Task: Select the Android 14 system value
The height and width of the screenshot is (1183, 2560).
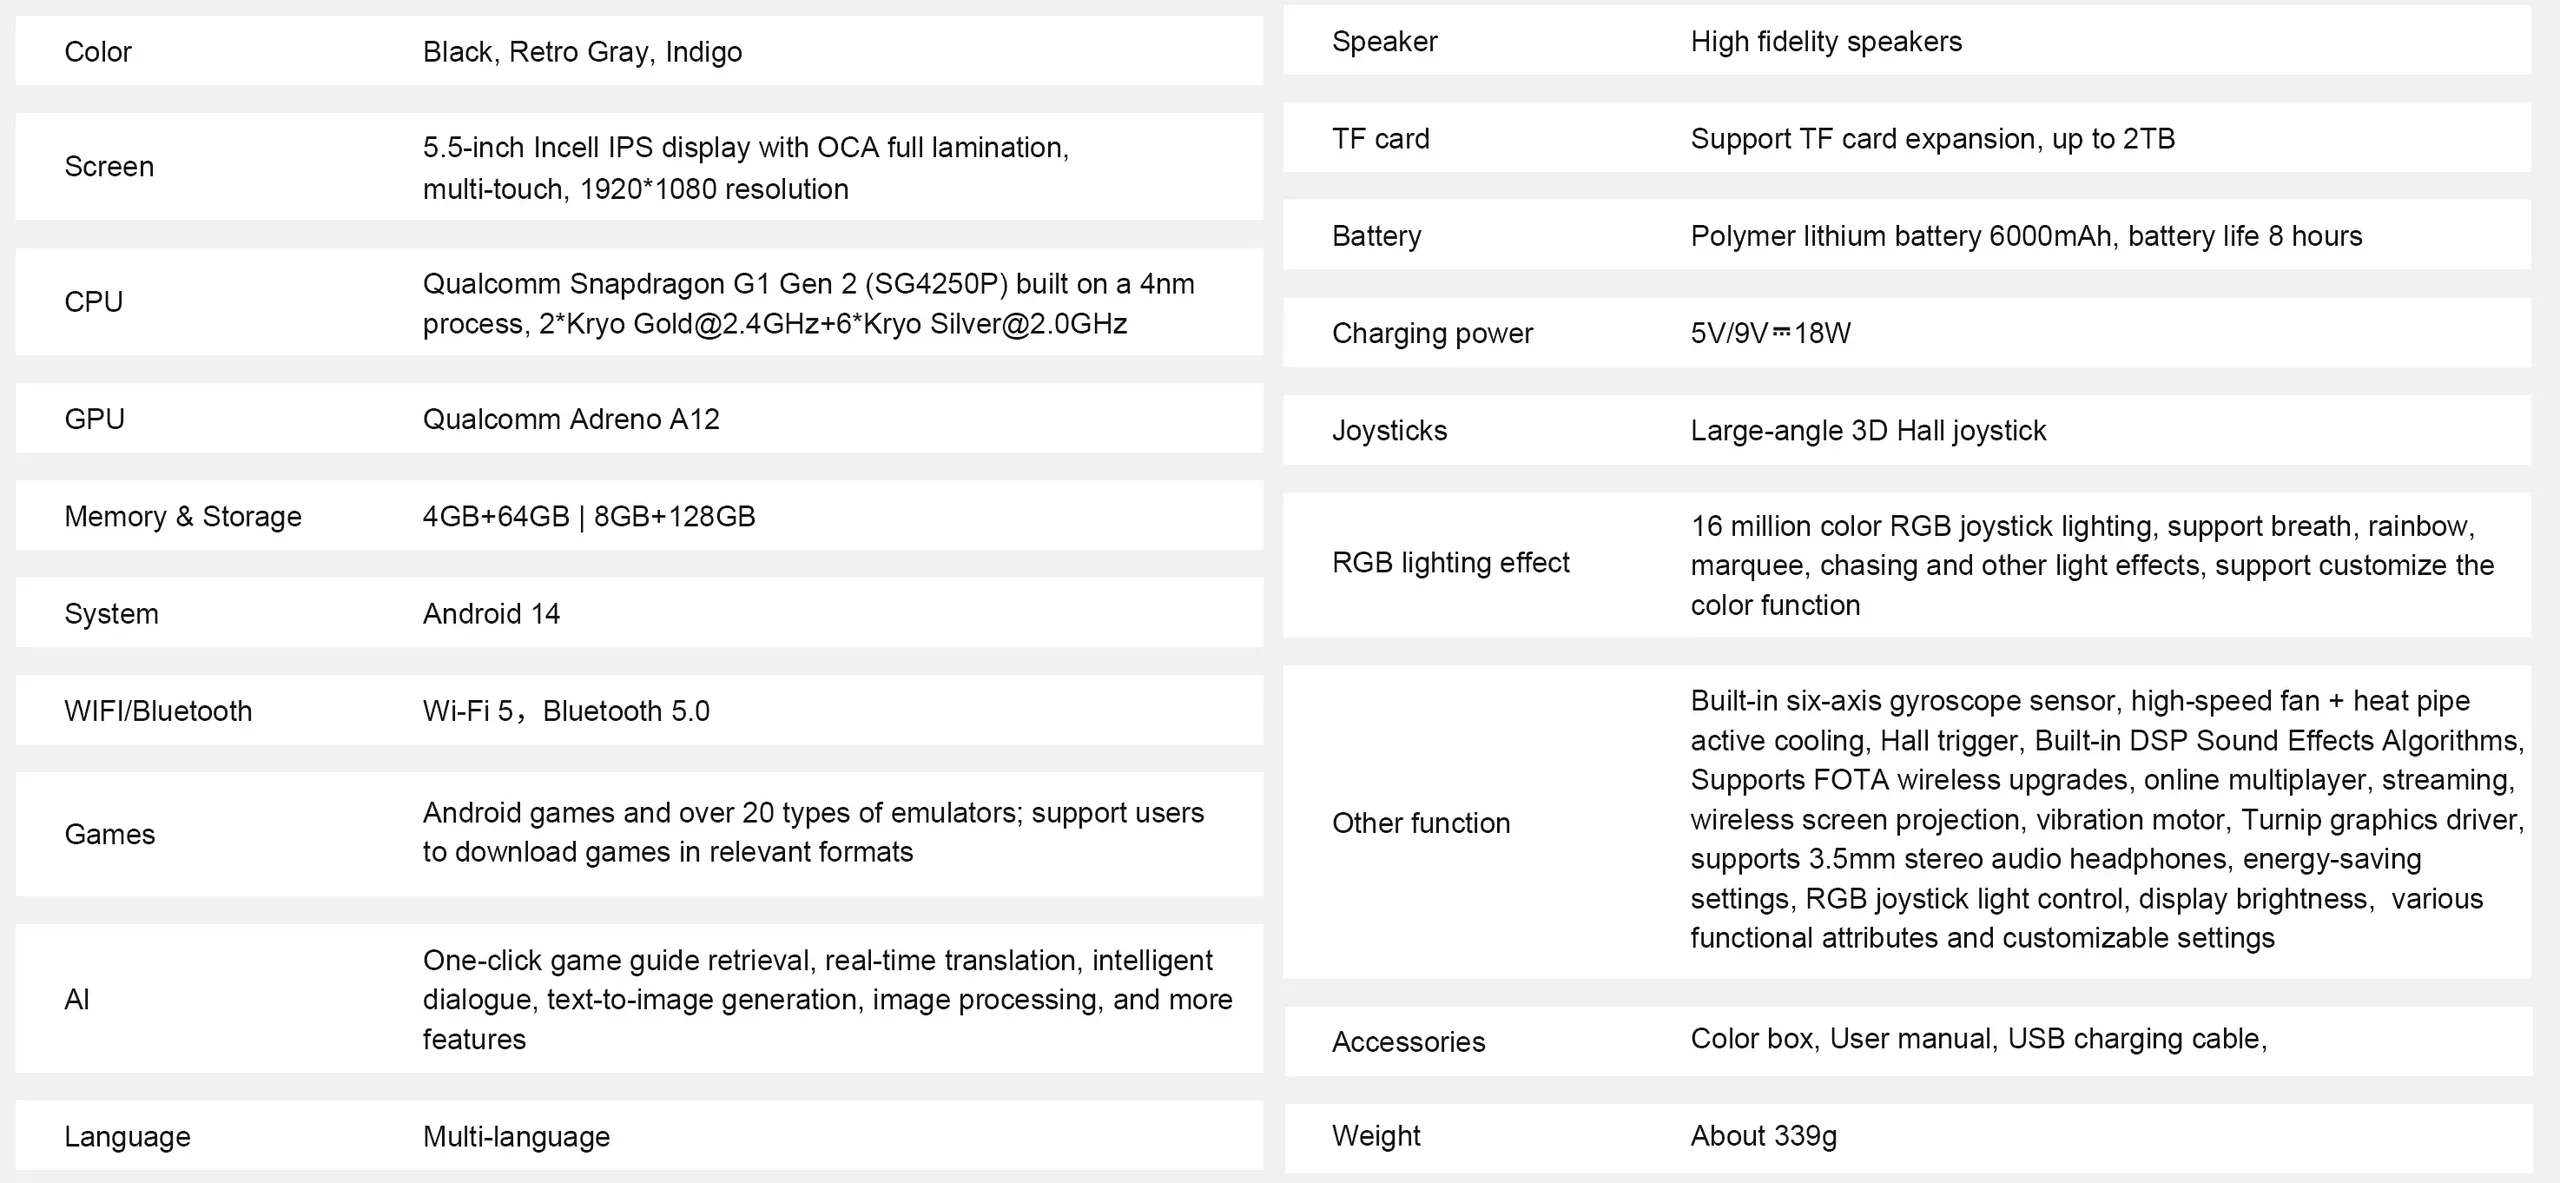Action: pyautogui.click(x=491, y=613)
